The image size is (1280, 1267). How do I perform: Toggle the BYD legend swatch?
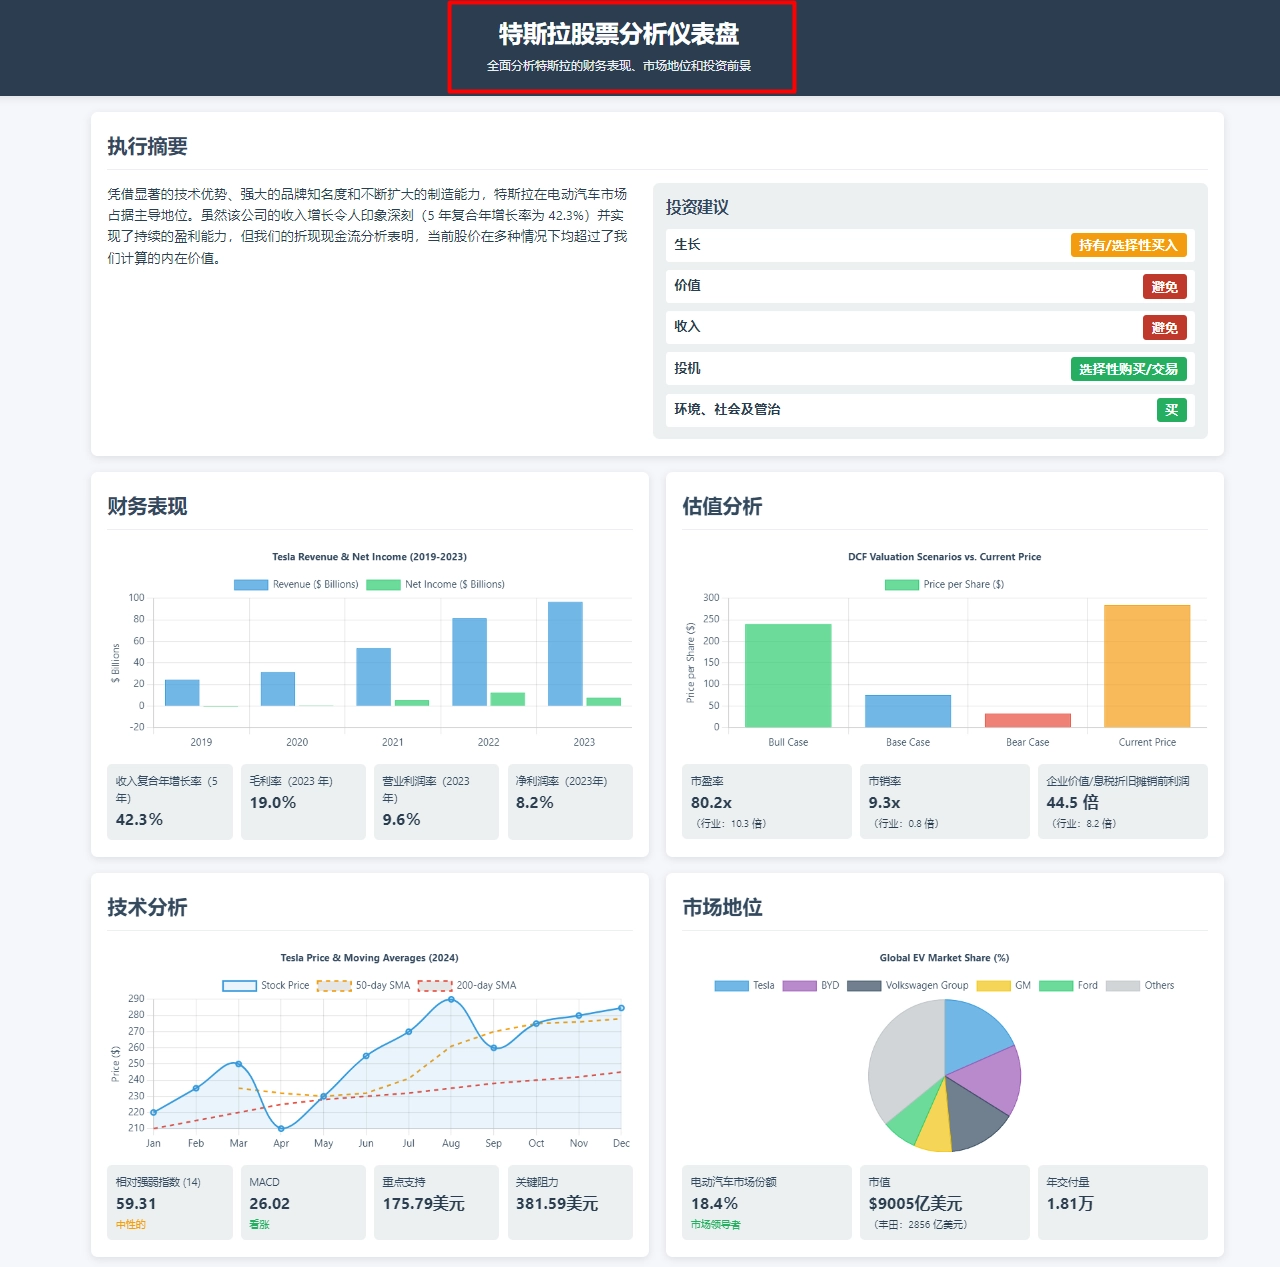pos(799,986)
